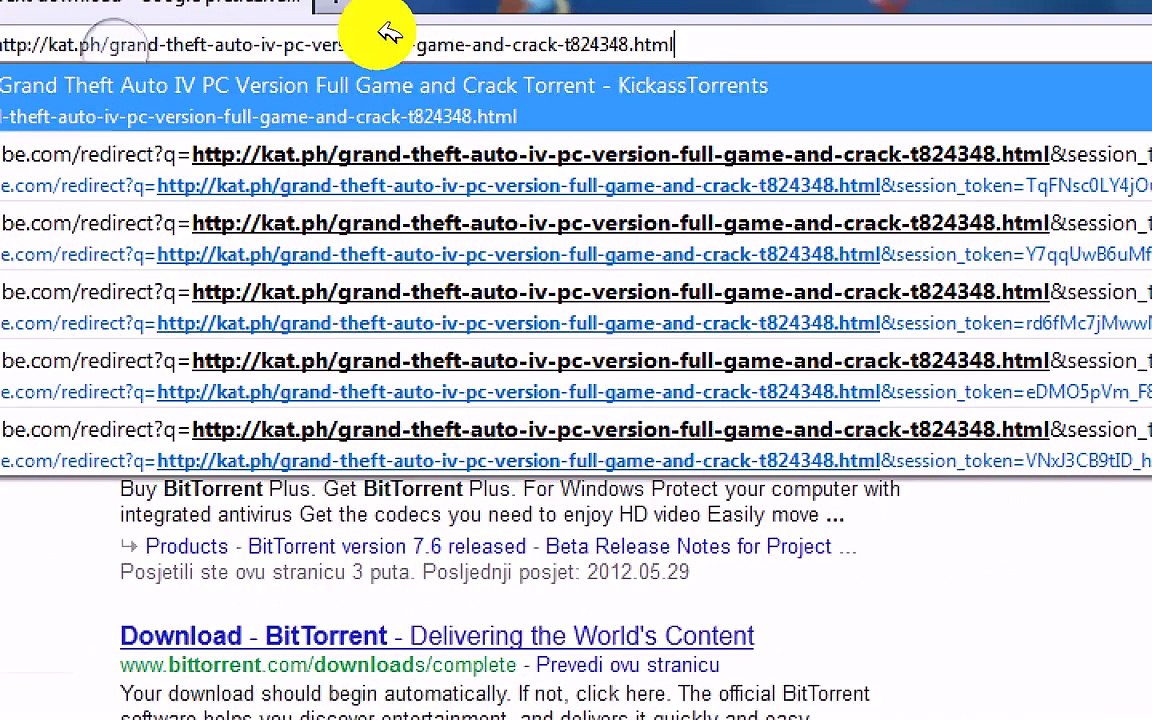The width and height of the screenshot is (1152, 720).
Task: Open the 'Beta Release Notes for Project' link
Action: click(688, 547)
